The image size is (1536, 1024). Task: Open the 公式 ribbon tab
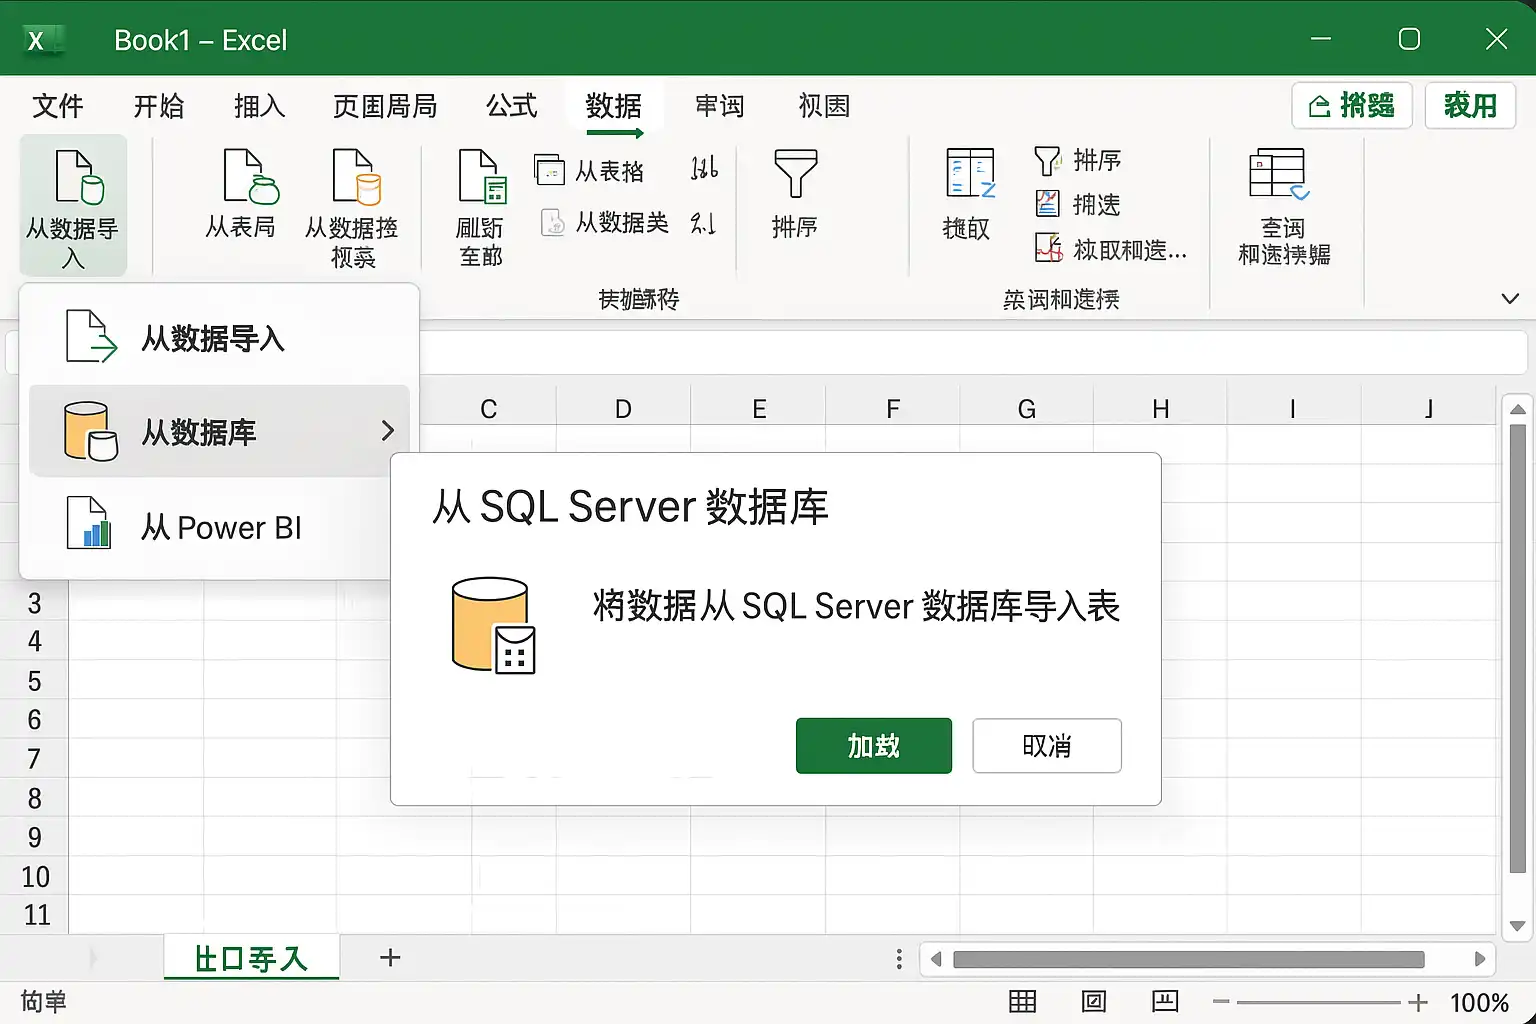coord(511,105)
